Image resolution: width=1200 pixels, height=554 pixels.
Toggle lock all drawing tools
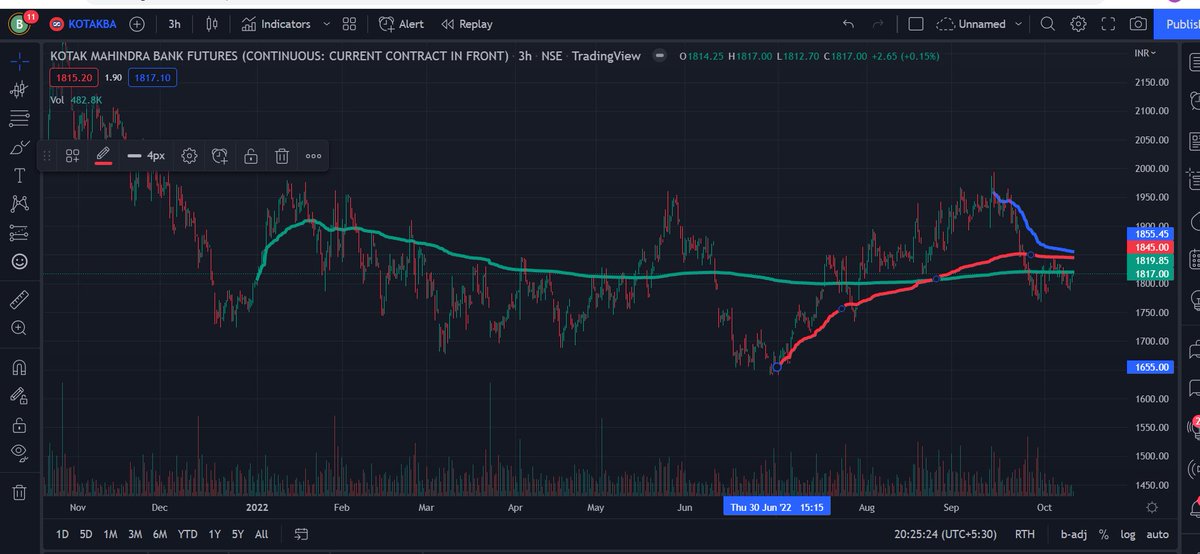tap(19, 424)
